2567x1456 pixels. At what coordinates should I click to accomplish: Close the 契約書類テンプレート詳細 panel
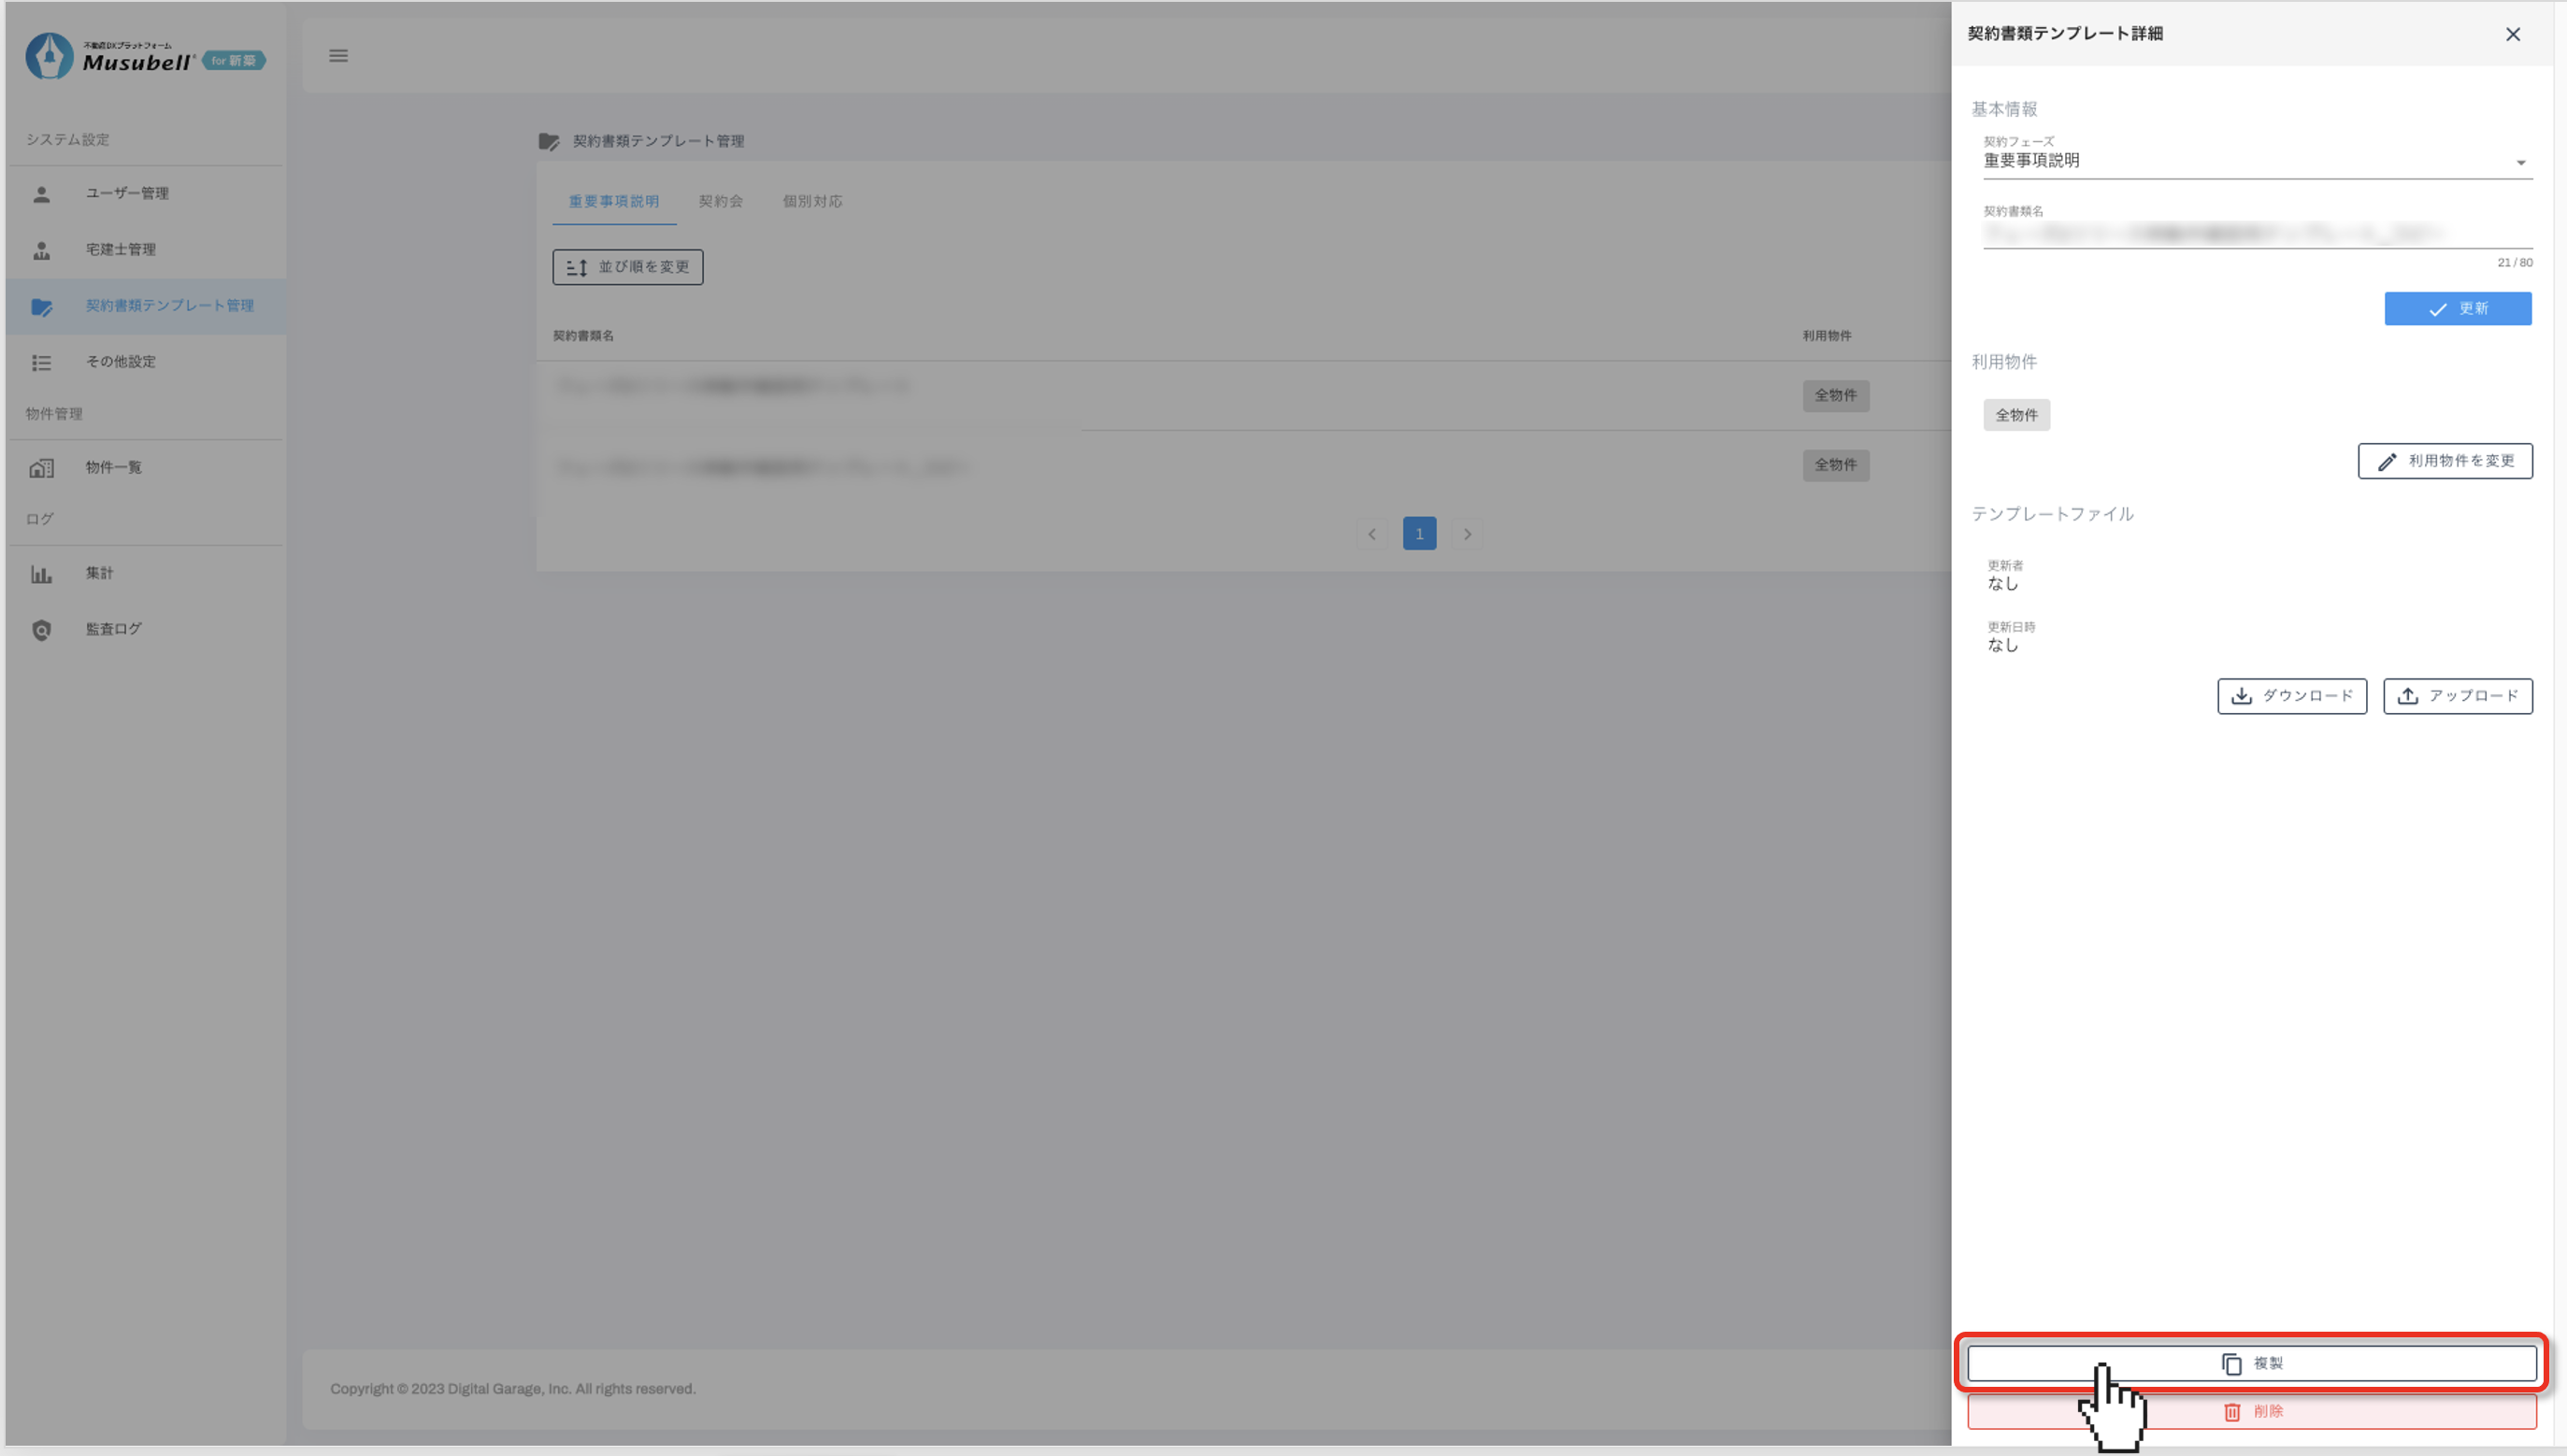(x=2512, y=35)
